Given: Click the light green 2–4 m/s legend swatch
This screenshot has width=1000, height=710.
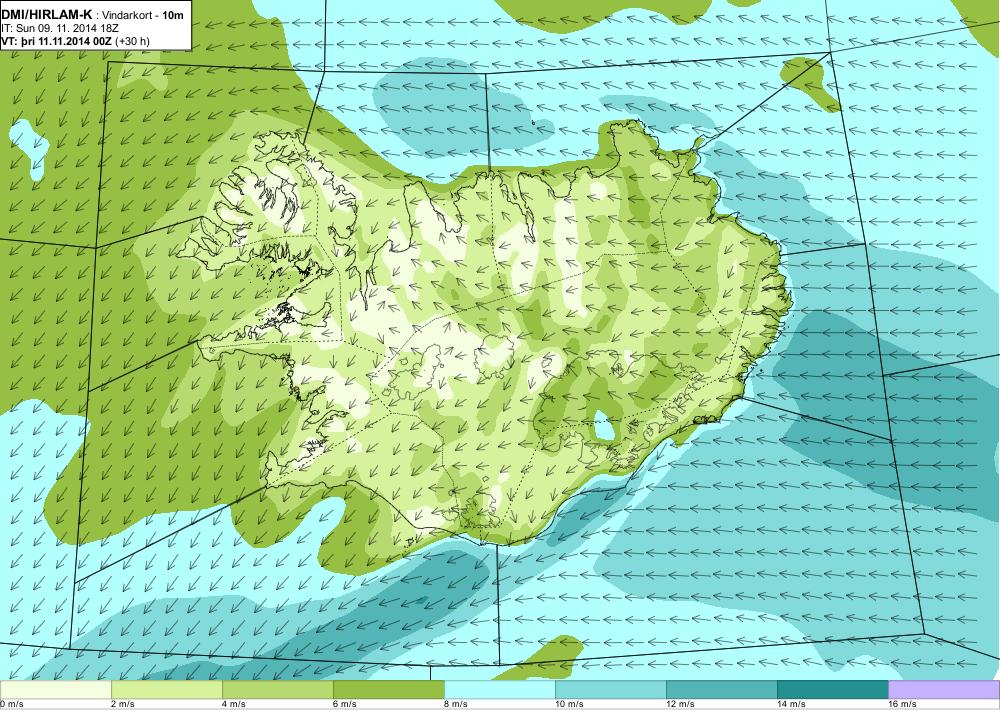Looking at the screenshot, I should point(166,690).
